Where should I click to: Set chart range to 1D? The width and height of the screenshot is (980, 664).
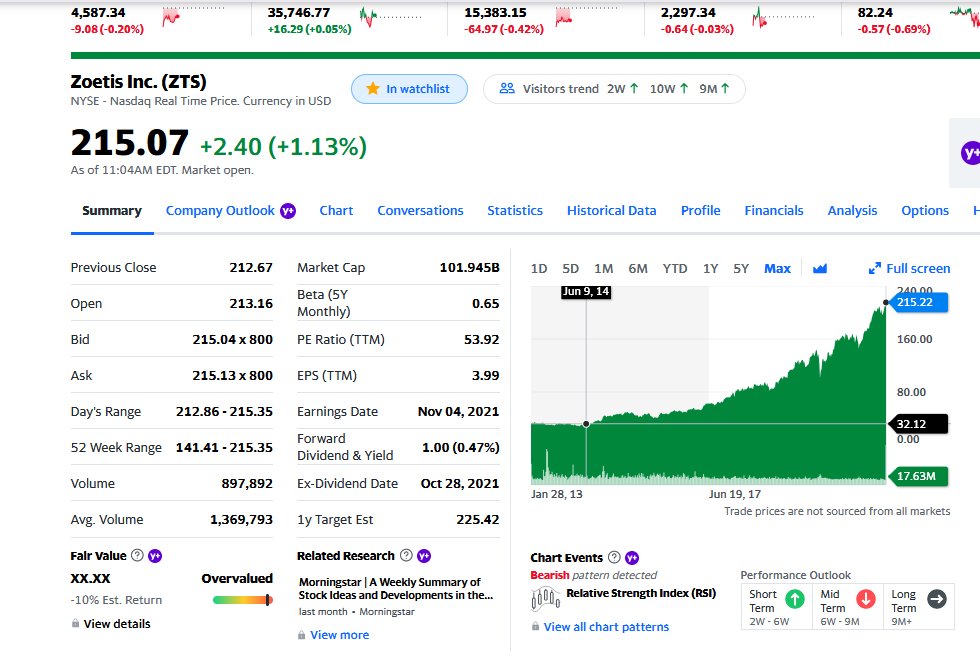[539, 269]
